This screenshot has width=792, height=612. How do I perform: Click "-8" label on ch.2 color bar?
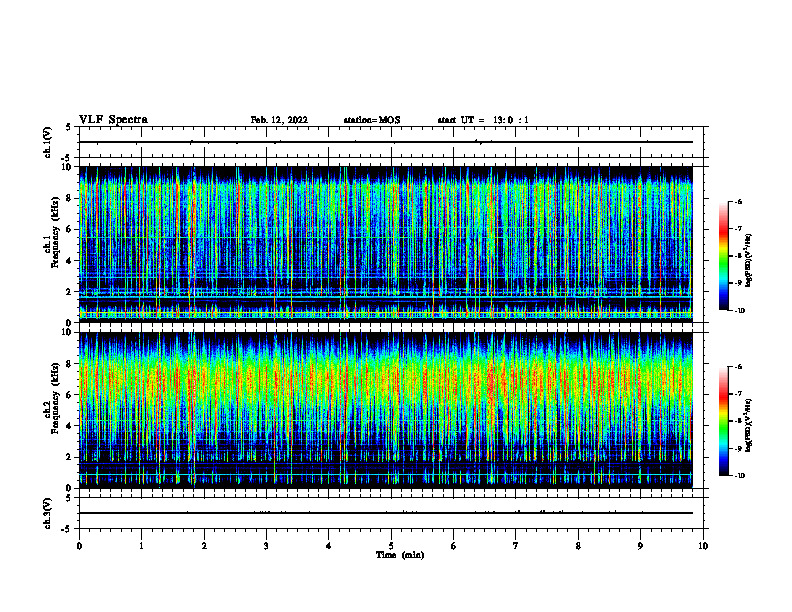[738, 422]
